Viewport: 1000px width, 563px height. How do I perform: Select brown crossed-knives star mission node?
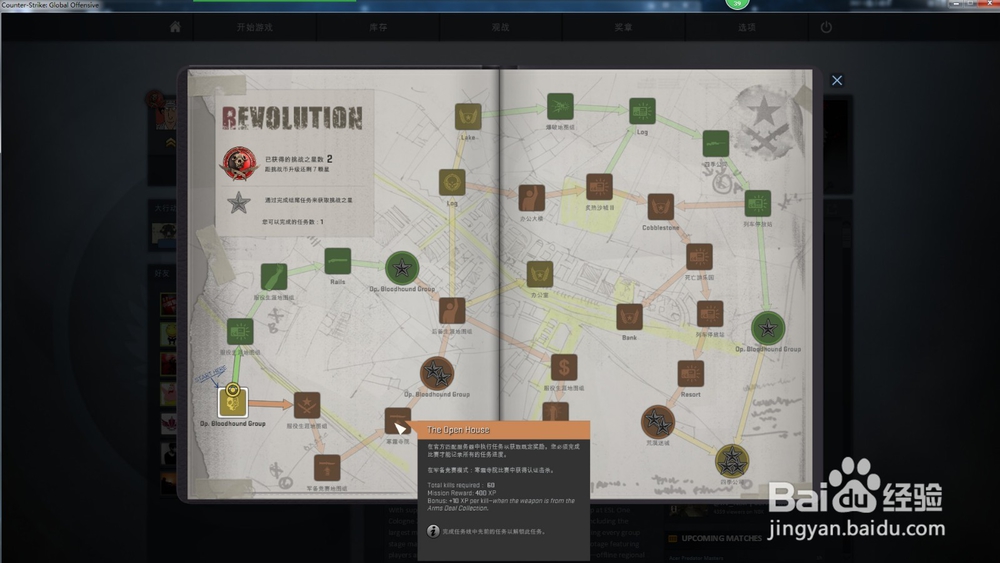click(x=307, y=406)
